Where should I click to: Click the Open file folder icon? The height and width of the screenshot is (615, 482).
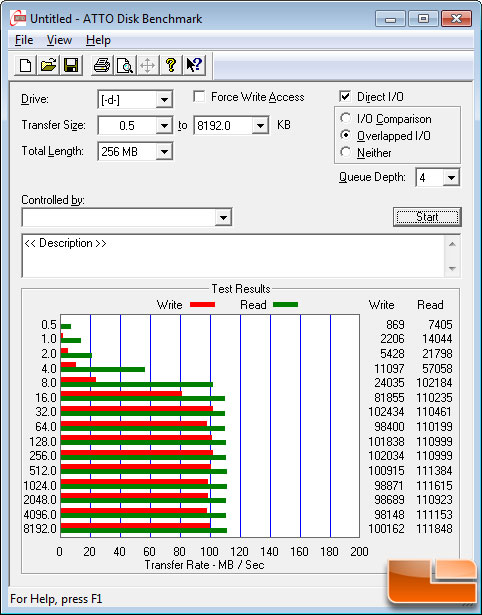[x=48, y=65]
